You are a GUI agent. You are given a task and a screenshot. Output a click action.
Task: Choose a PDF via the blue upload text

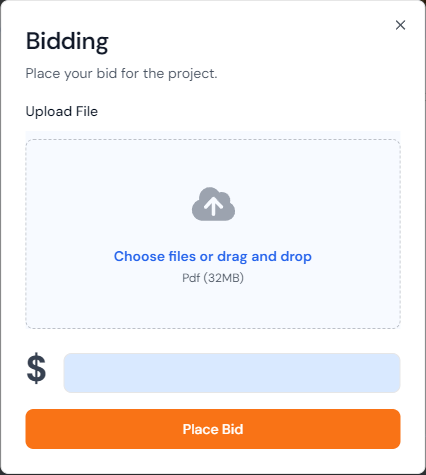pyautogui.click(x=213, y=256)
